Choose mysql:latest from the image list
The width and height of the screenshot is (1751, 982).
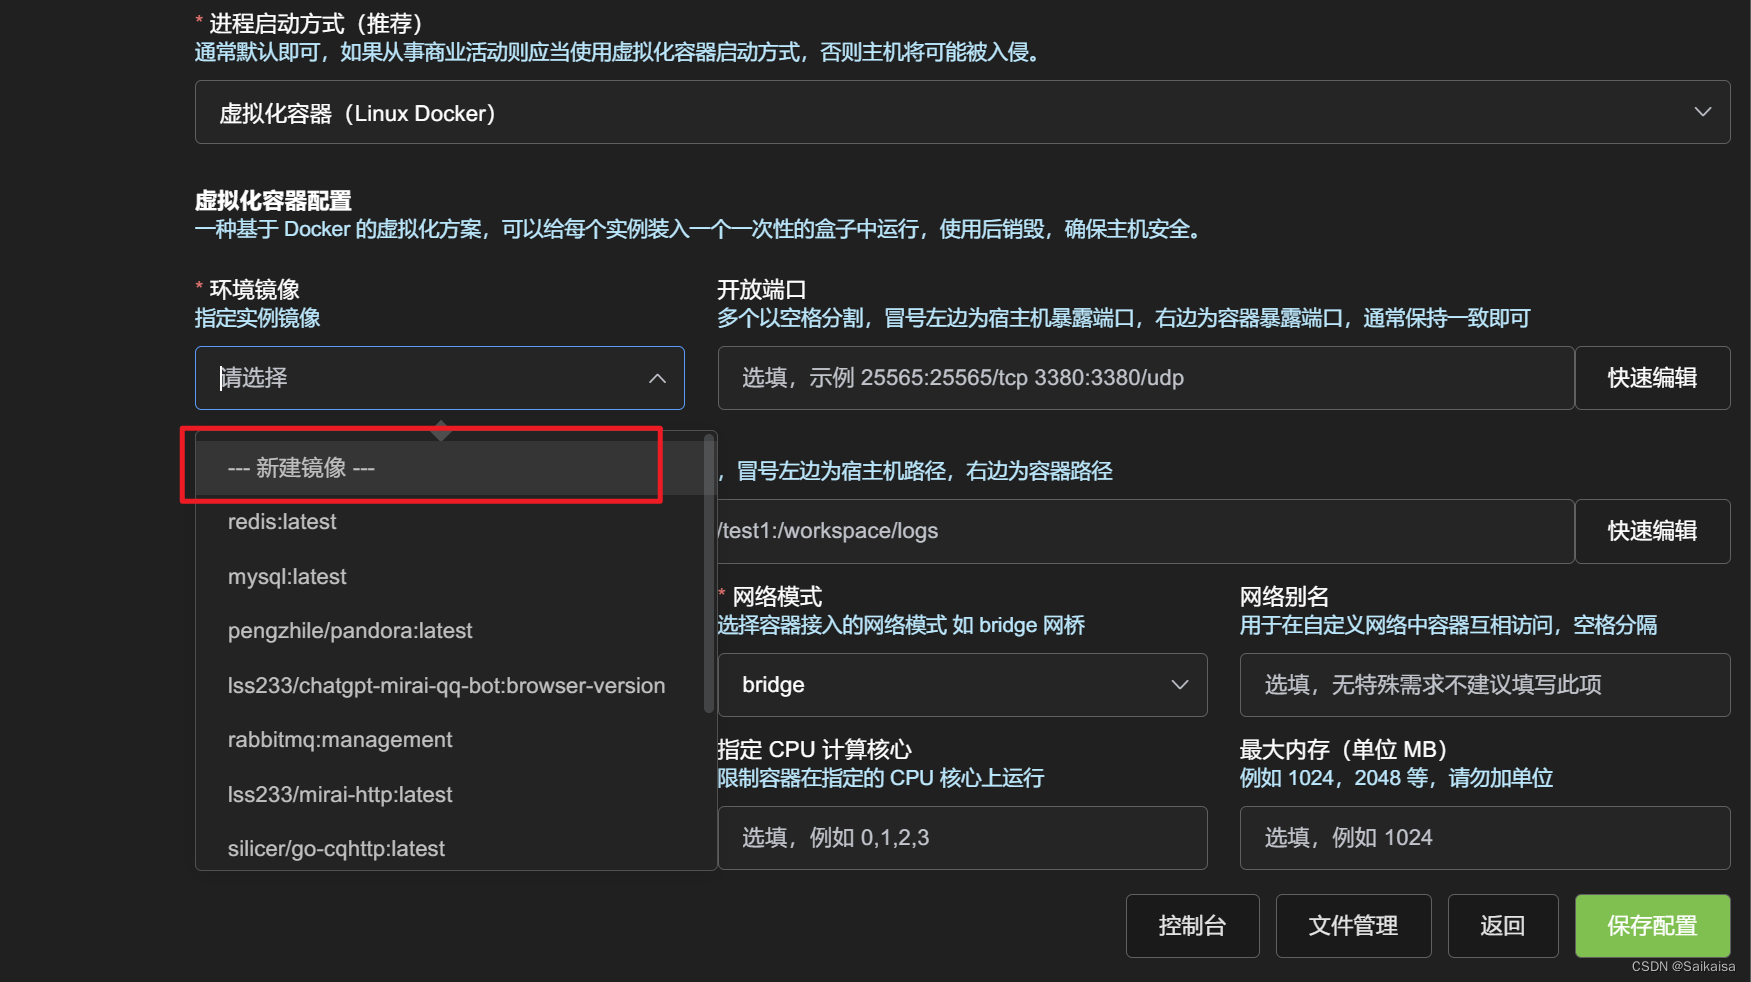[450, 577]
